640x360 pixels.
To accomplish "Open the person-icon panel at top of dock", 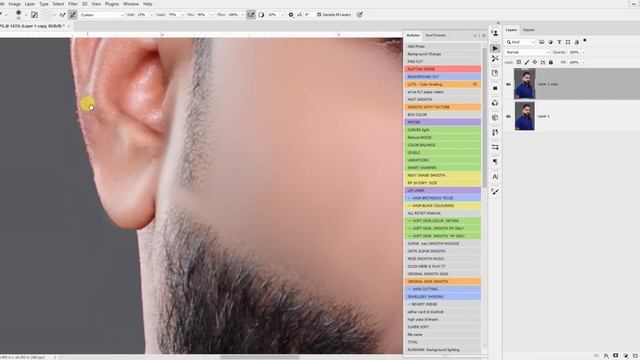I will (x=495, y=33).
